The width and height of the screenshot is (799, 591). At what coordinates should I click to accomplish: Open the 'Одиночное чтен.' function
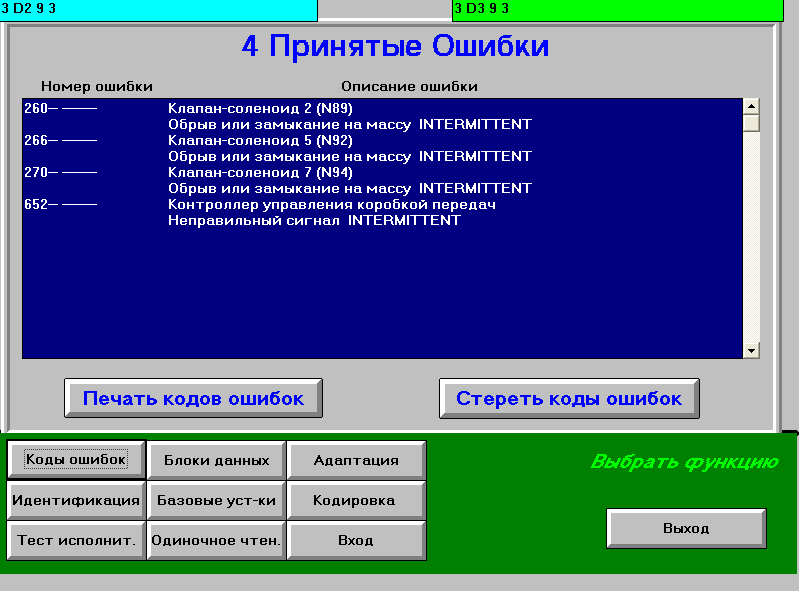pyautogui.click(x=217, y=540)
